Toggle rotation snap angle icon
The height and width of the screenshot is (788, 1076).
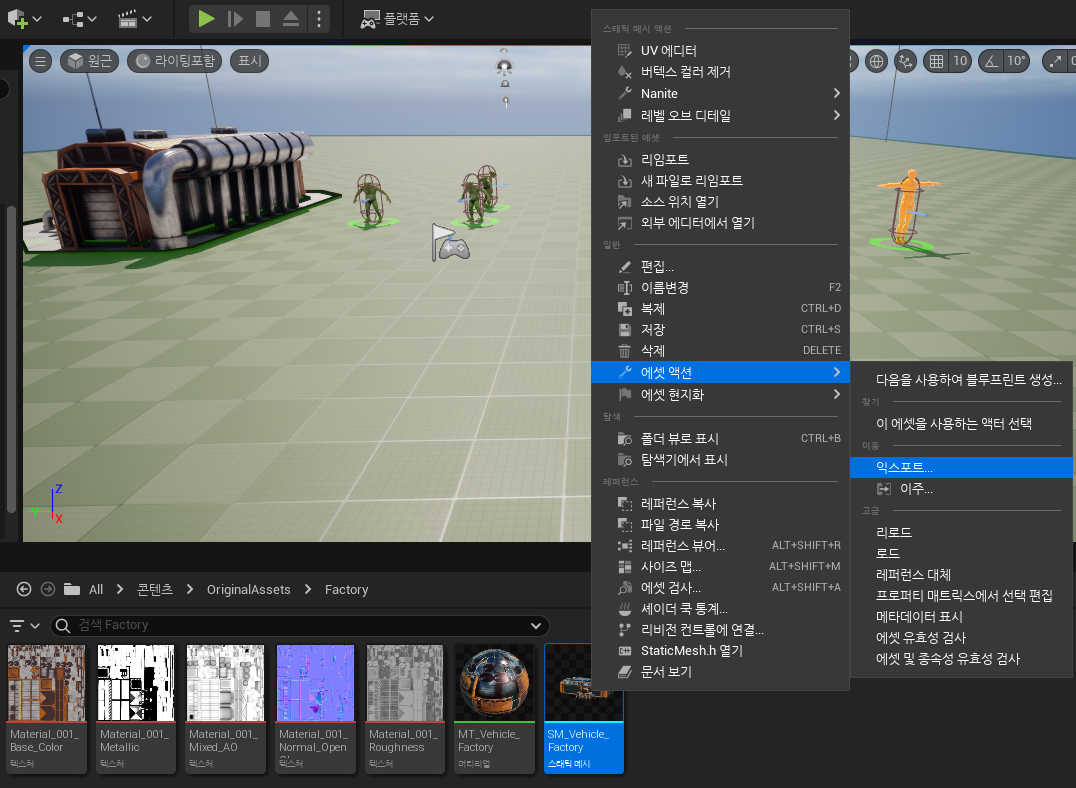pyautogui.click(x=992, y=61)
